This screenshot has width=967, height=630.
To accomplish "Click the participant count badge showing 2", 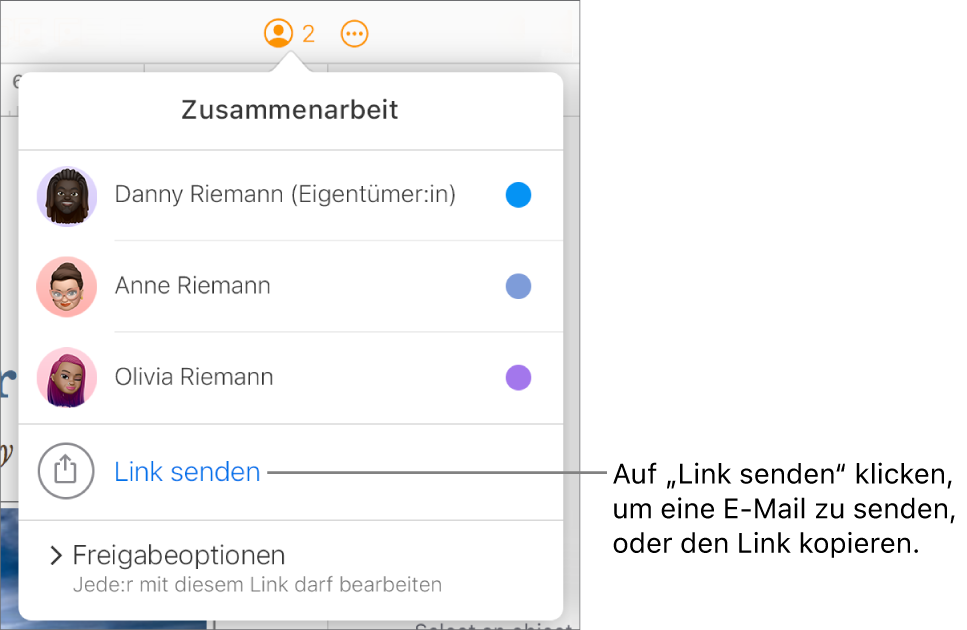I will pos(308,32).
